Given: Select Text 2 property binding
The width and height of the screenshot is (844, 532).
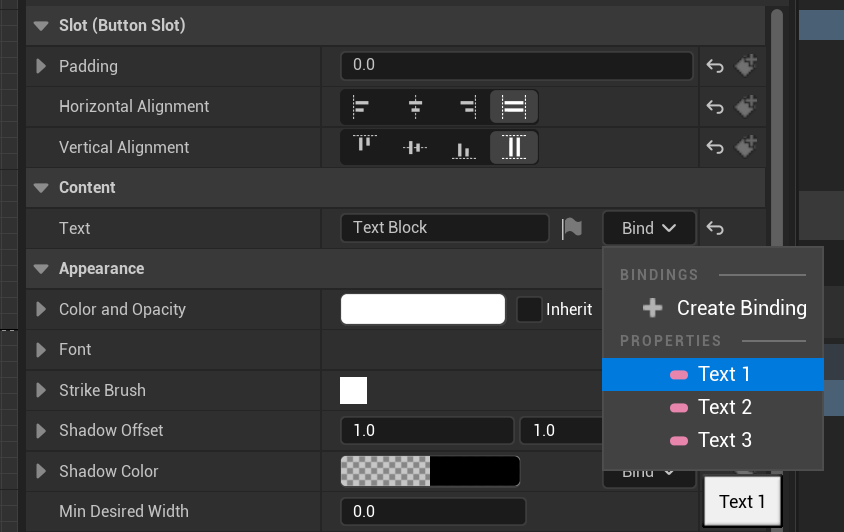Looking at the screenshot, I should pyautogui.click(x=712, y=407).
